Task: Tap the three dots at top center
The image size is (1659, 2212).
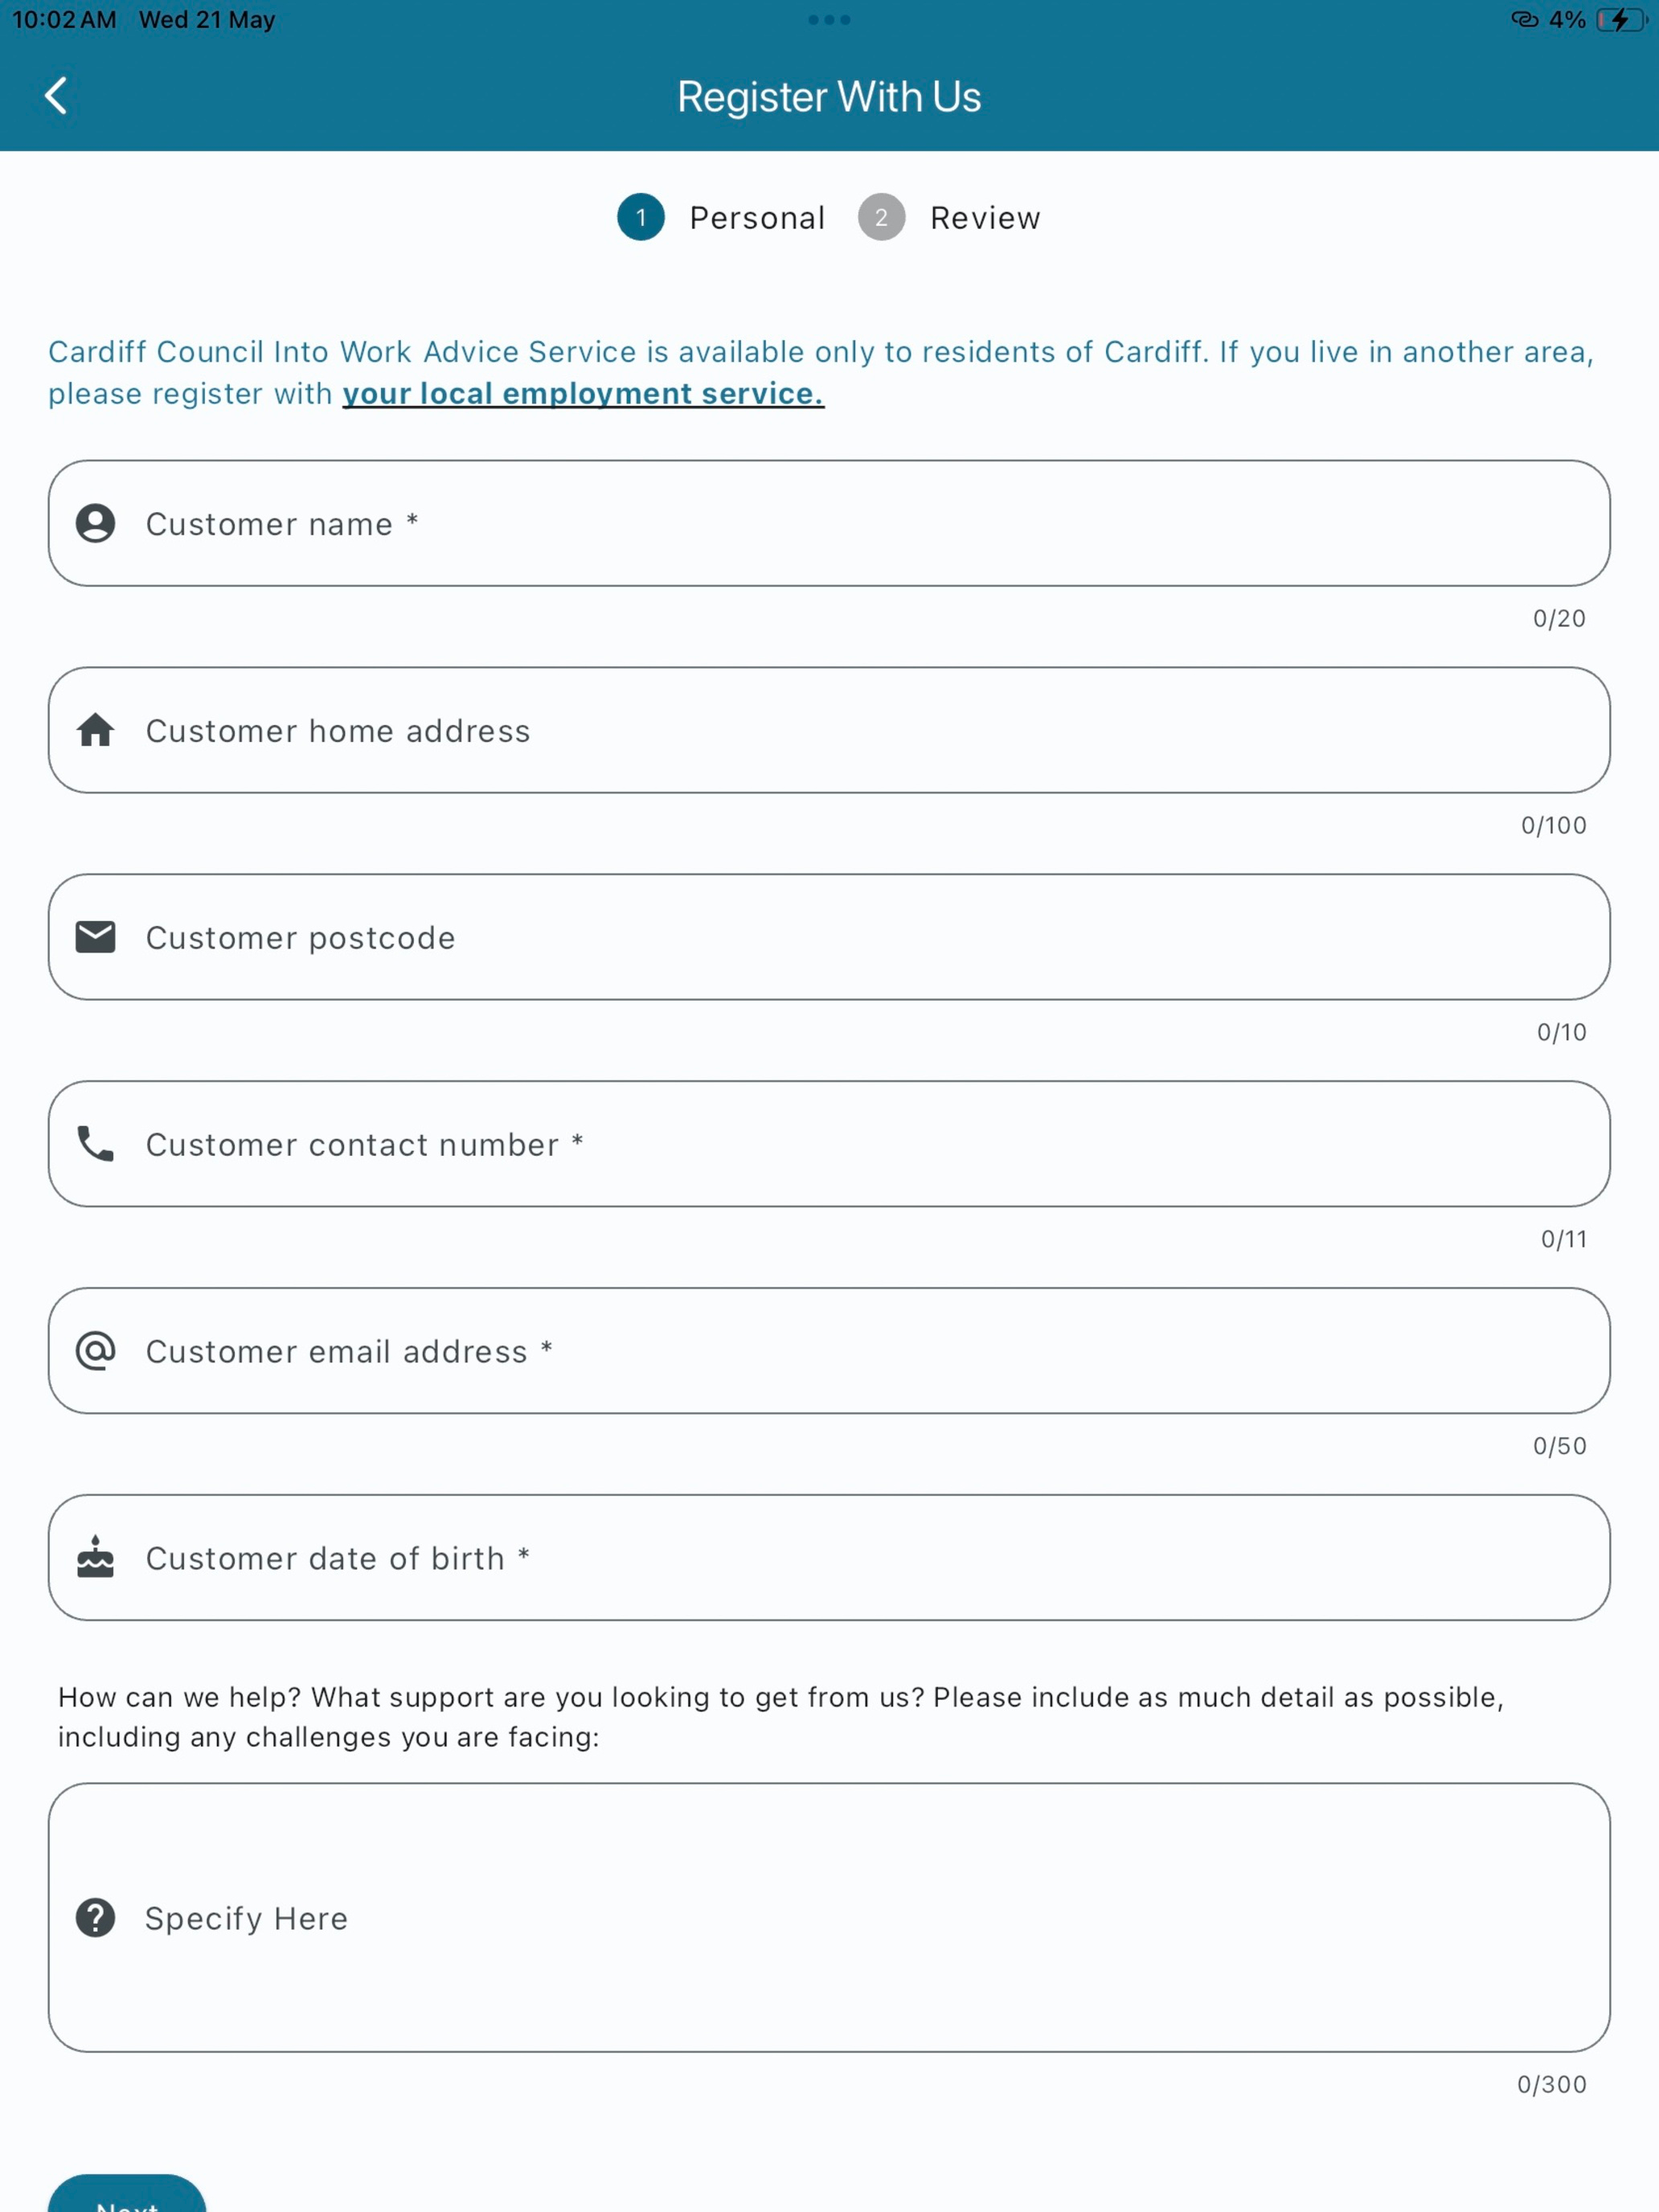Action: coord(829,20)
